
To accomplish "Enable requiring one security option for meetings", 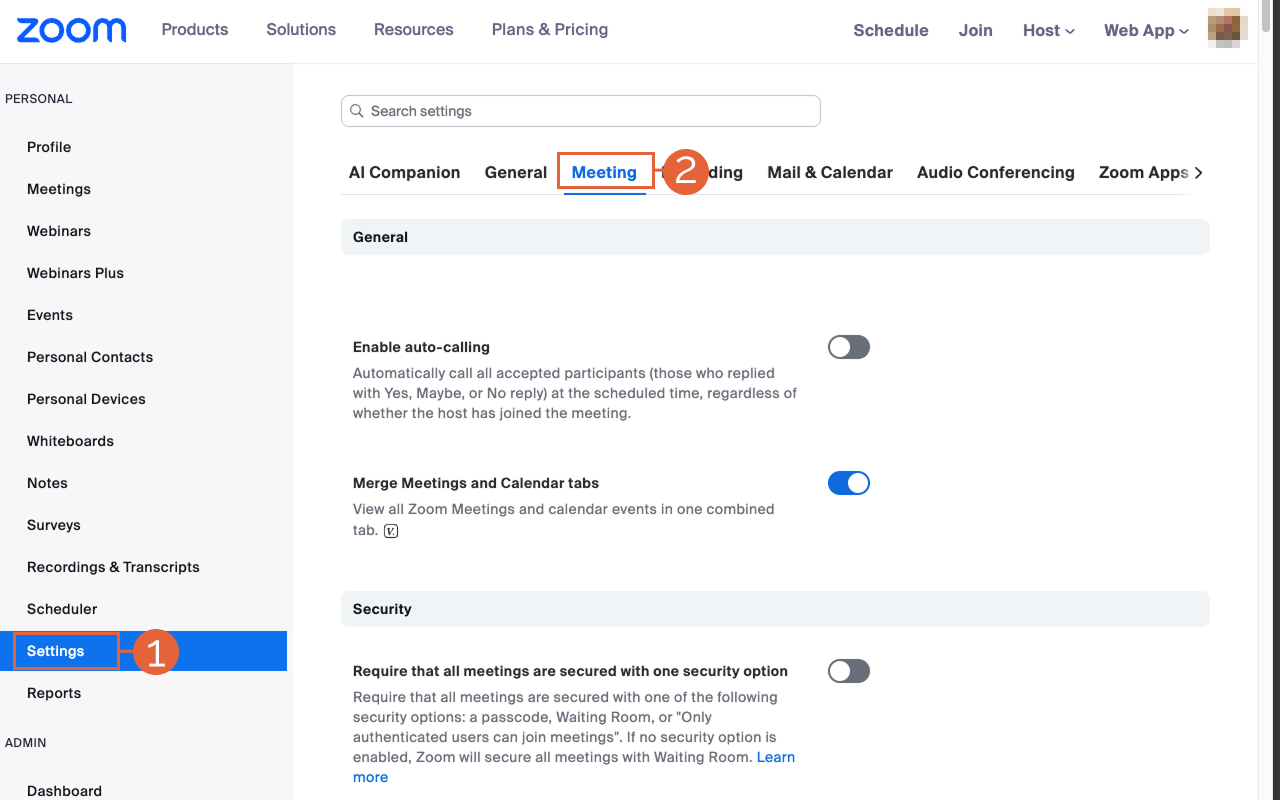I will pos(848,671).
